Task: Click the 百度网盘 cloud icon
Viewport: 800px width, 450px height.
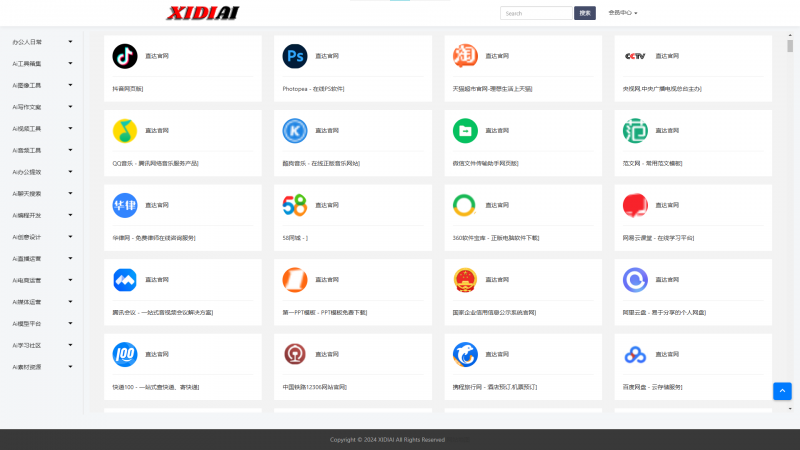Action: (635, 354)
